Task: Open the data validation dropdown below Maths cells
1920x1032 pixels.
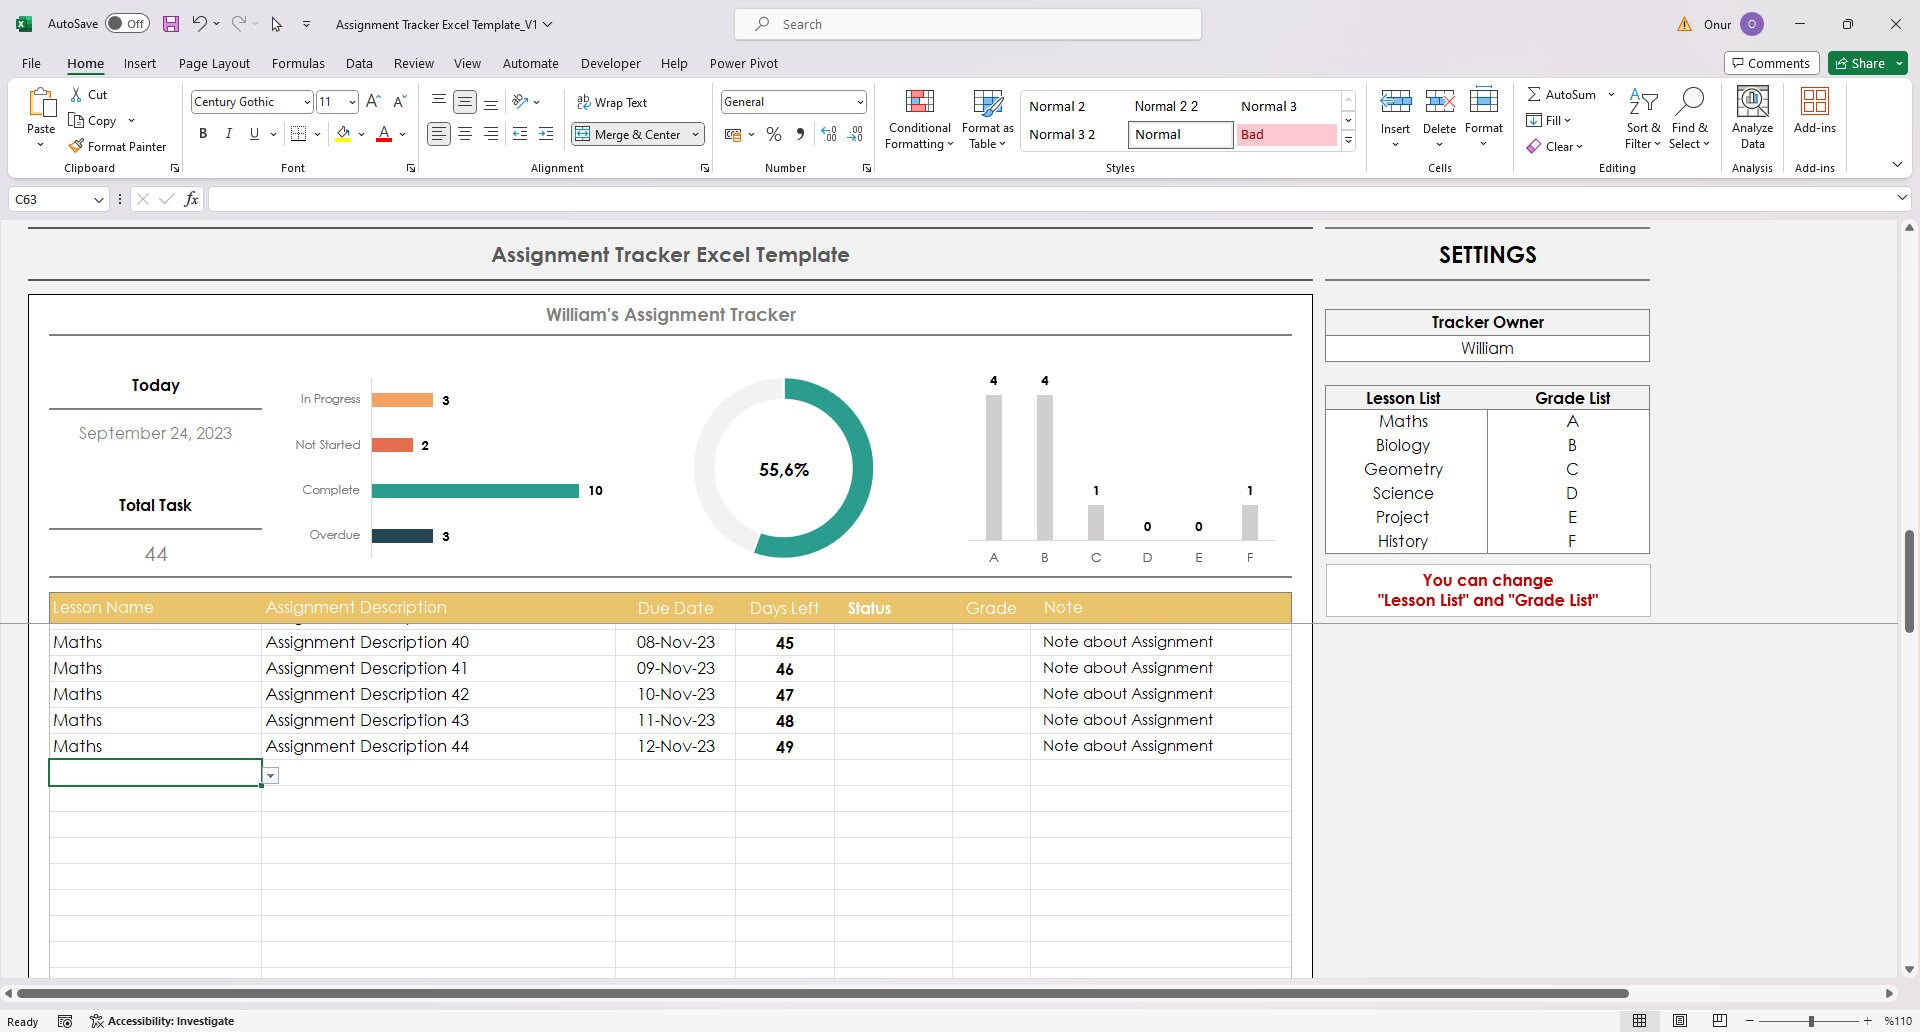Action: [x=270, y=774]
